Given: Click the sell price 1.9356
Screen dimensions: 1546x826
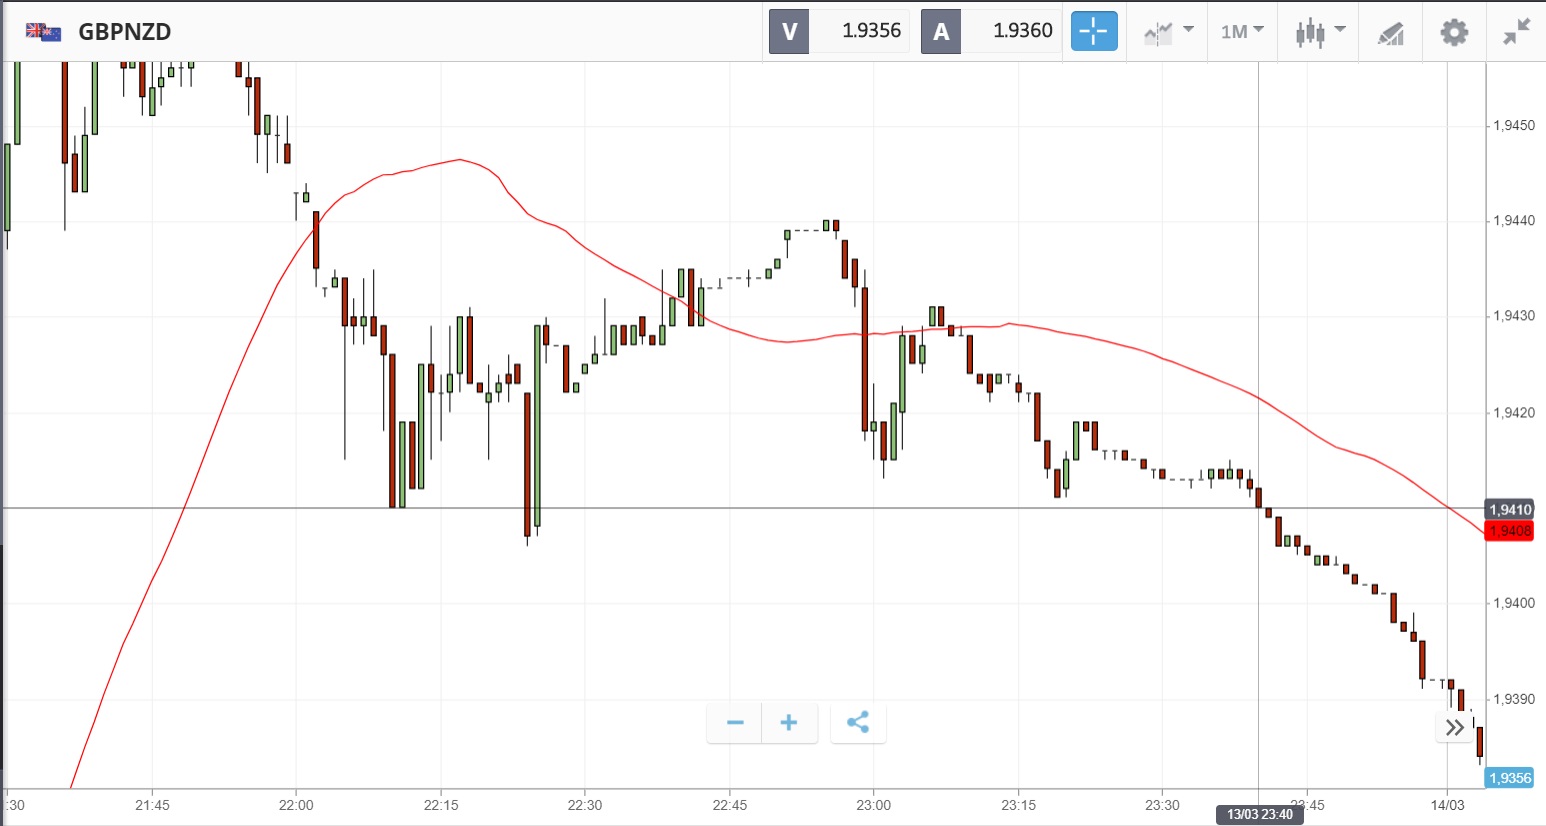Looking at the screenshot, I should point(871,31).
